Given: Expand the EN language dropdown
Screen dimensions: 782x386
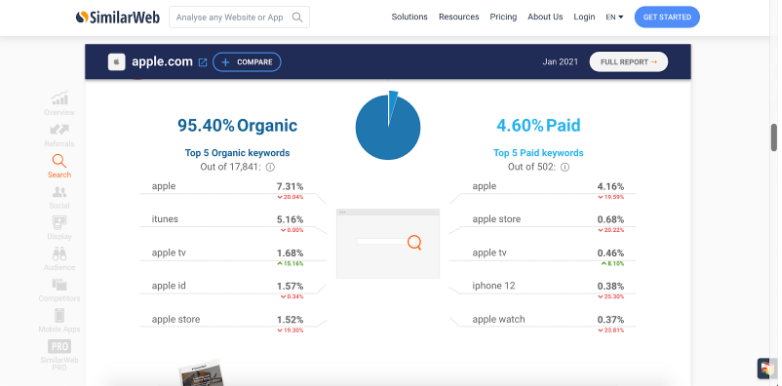Looking at the screenshot, I should (x=614, y=17).
